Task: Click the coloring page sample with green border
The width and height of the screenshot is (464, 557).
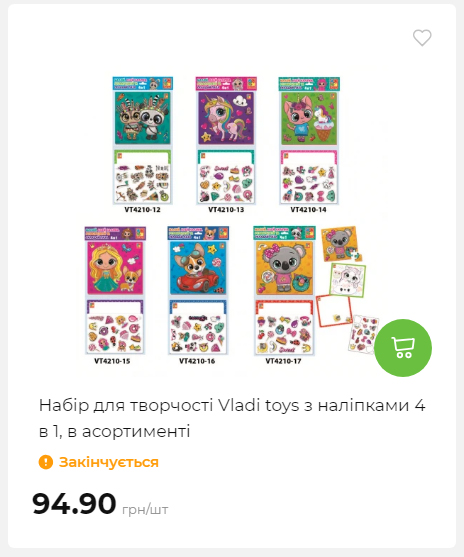Action: click(347, 280)
